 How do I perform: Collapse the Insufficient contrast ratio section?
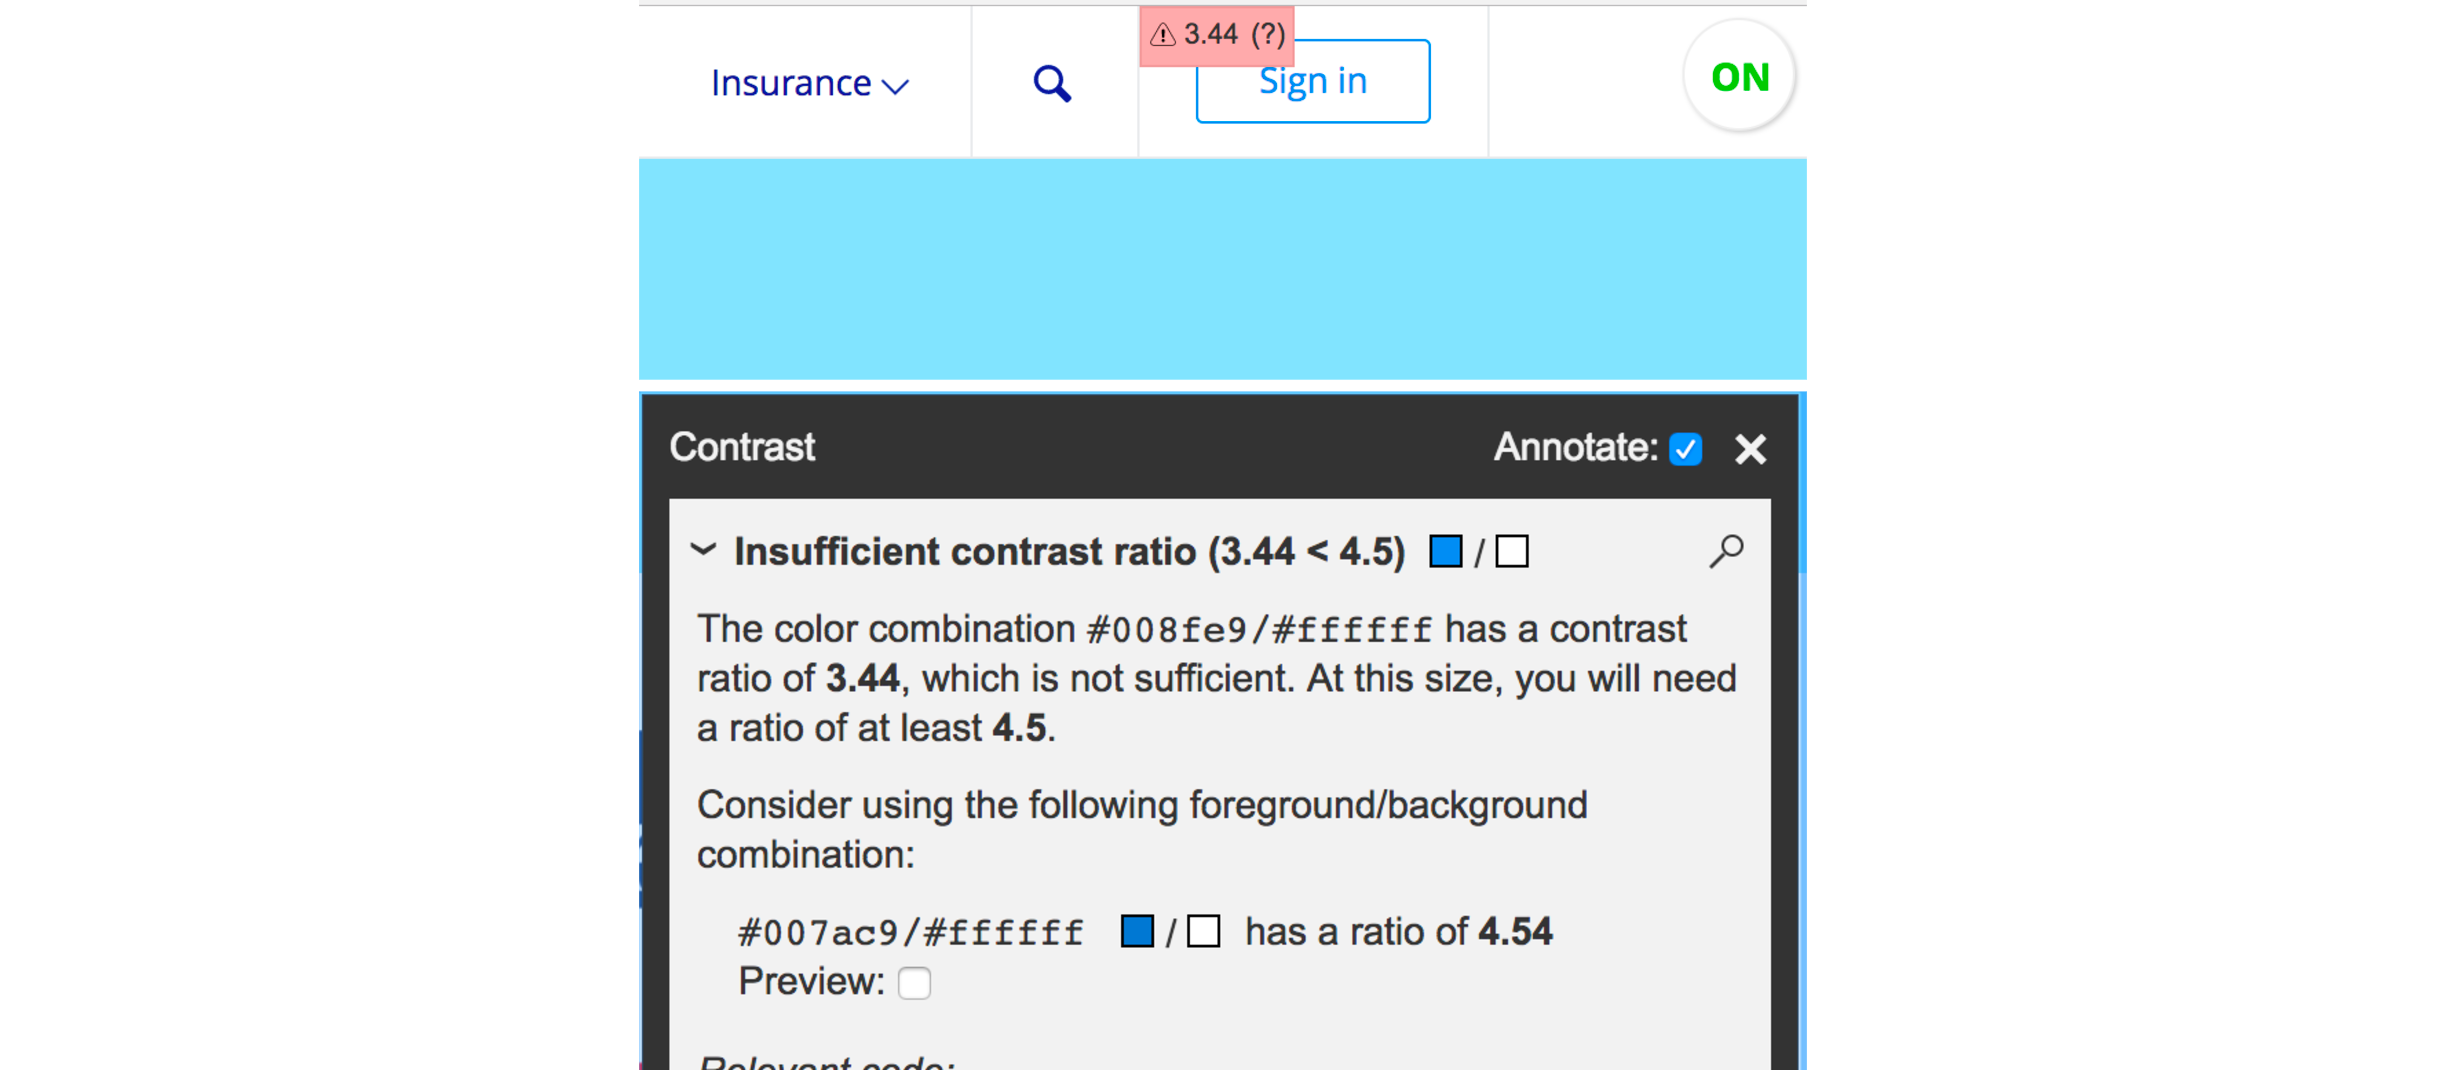coord(704,550)
